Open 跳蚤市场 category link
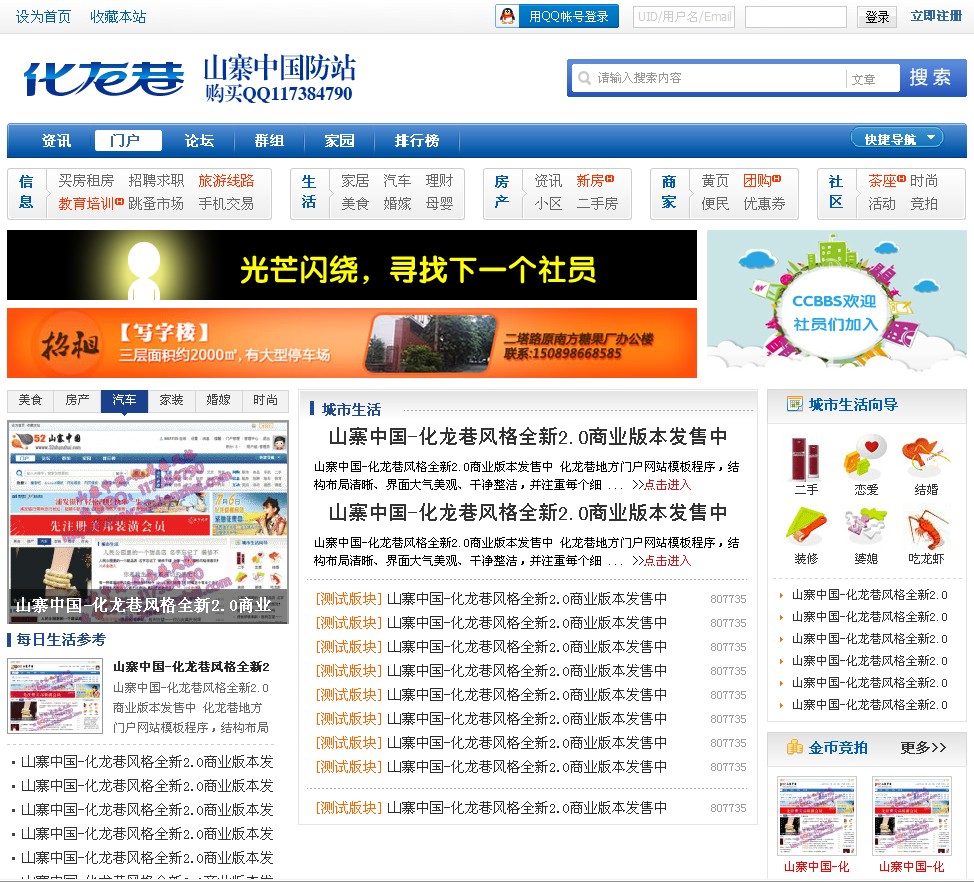974x882 pixels. pyautogui.click(x=157, y=204)
